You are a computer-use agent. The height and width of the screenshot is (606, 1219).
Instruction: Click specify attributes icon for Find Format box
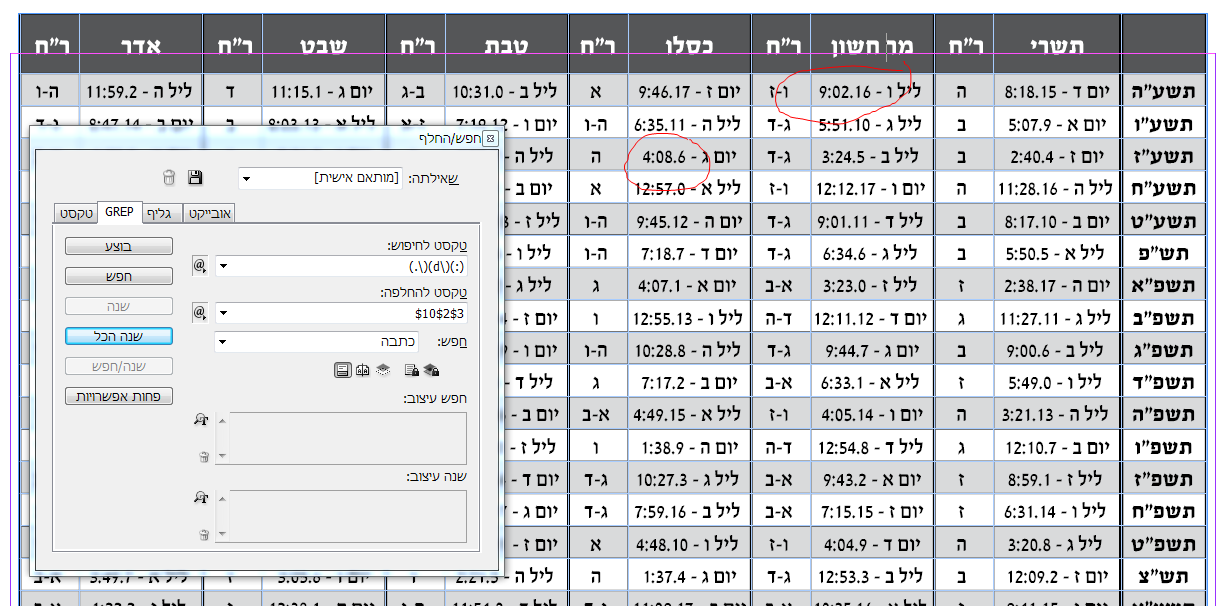coord(200,419)
